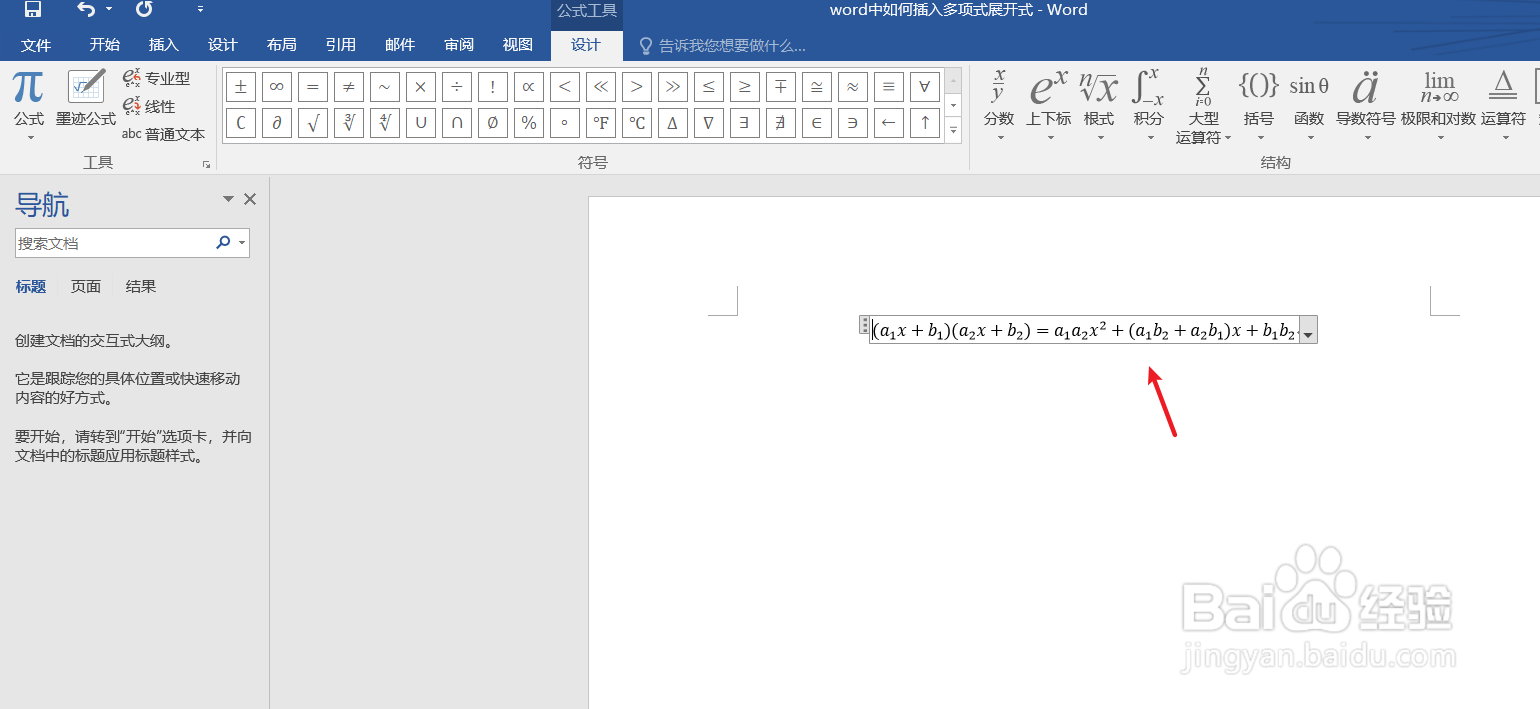Screen dimensions: 1540x709
Task: Insert the less-than-or-equal symbol
Action: click(x=709, y=87)
